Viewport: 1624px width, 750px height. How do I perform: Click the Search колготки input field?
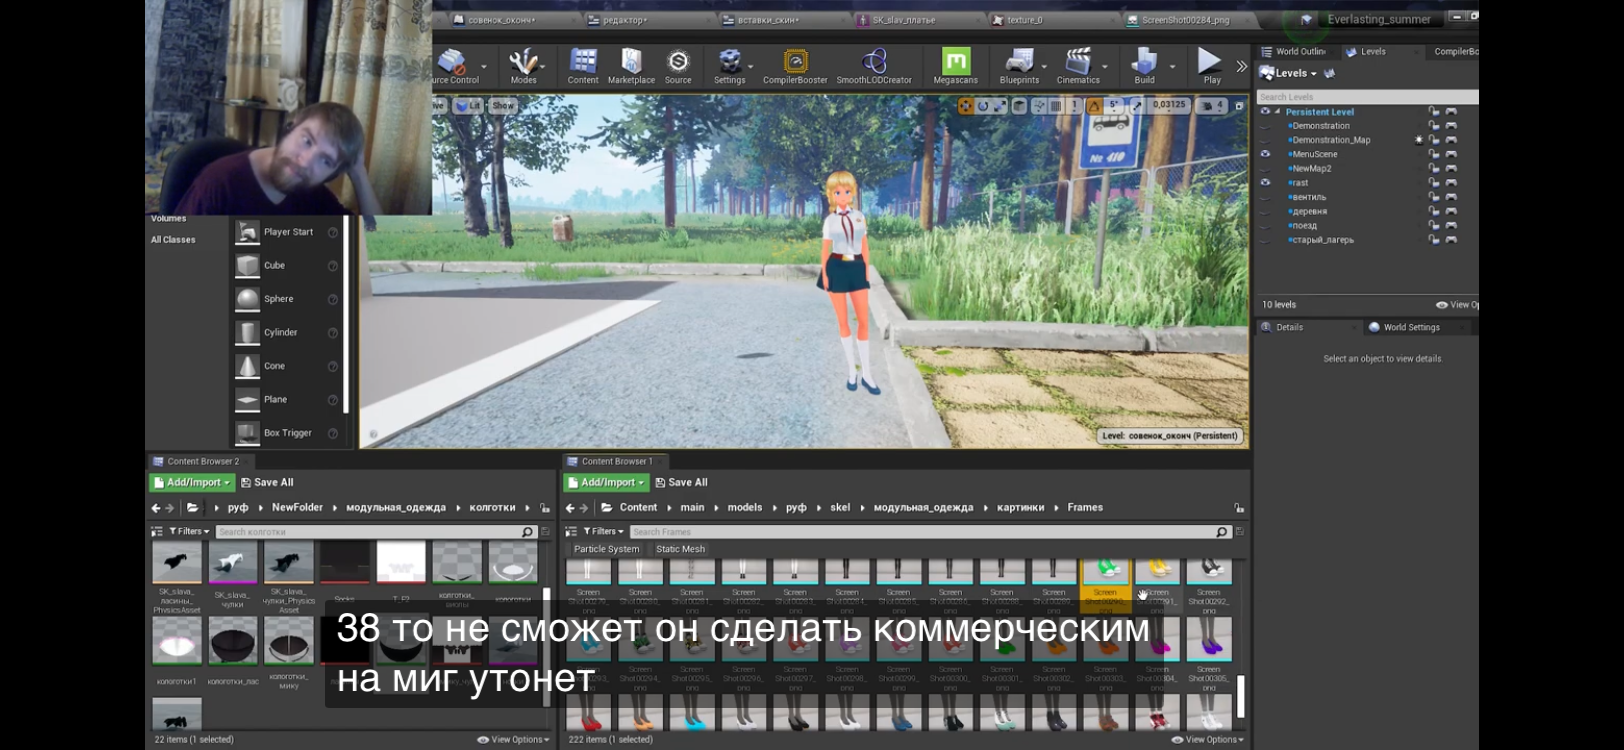click(376, 532)
